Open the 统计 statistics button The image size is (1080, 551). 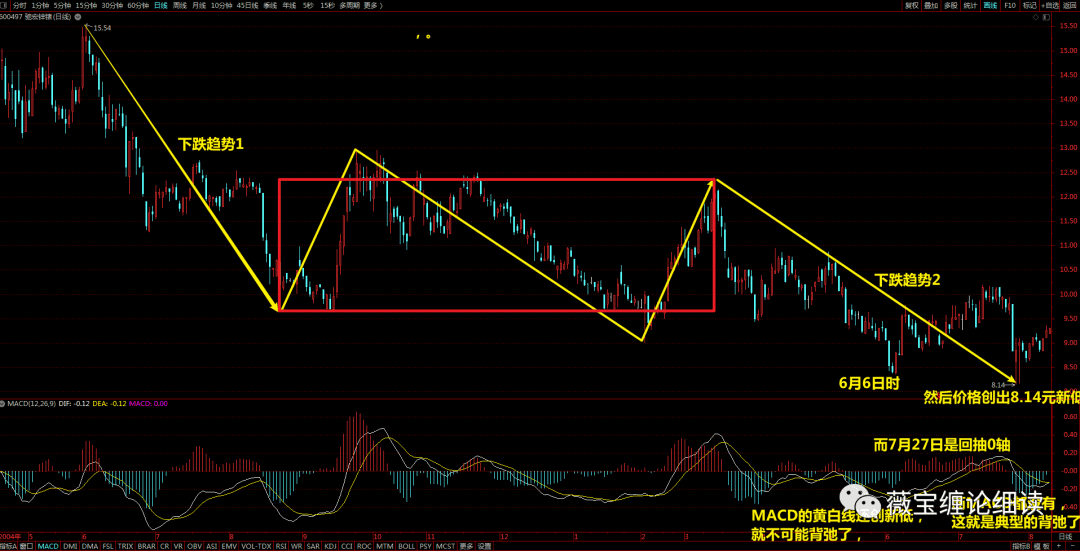point(970,6)
